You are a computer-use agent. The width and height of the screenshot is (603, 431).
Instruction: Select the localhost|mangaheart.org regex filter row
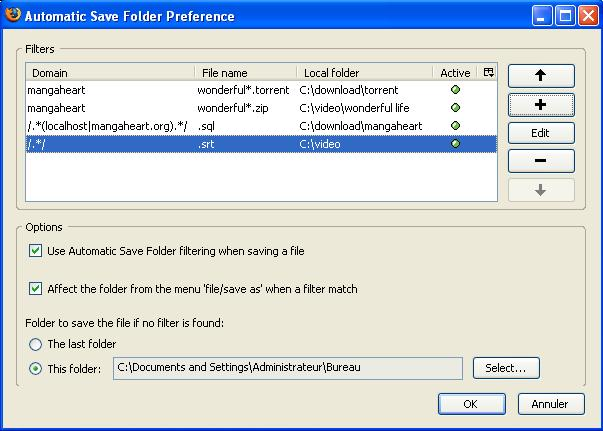click(x=262, y=126)
